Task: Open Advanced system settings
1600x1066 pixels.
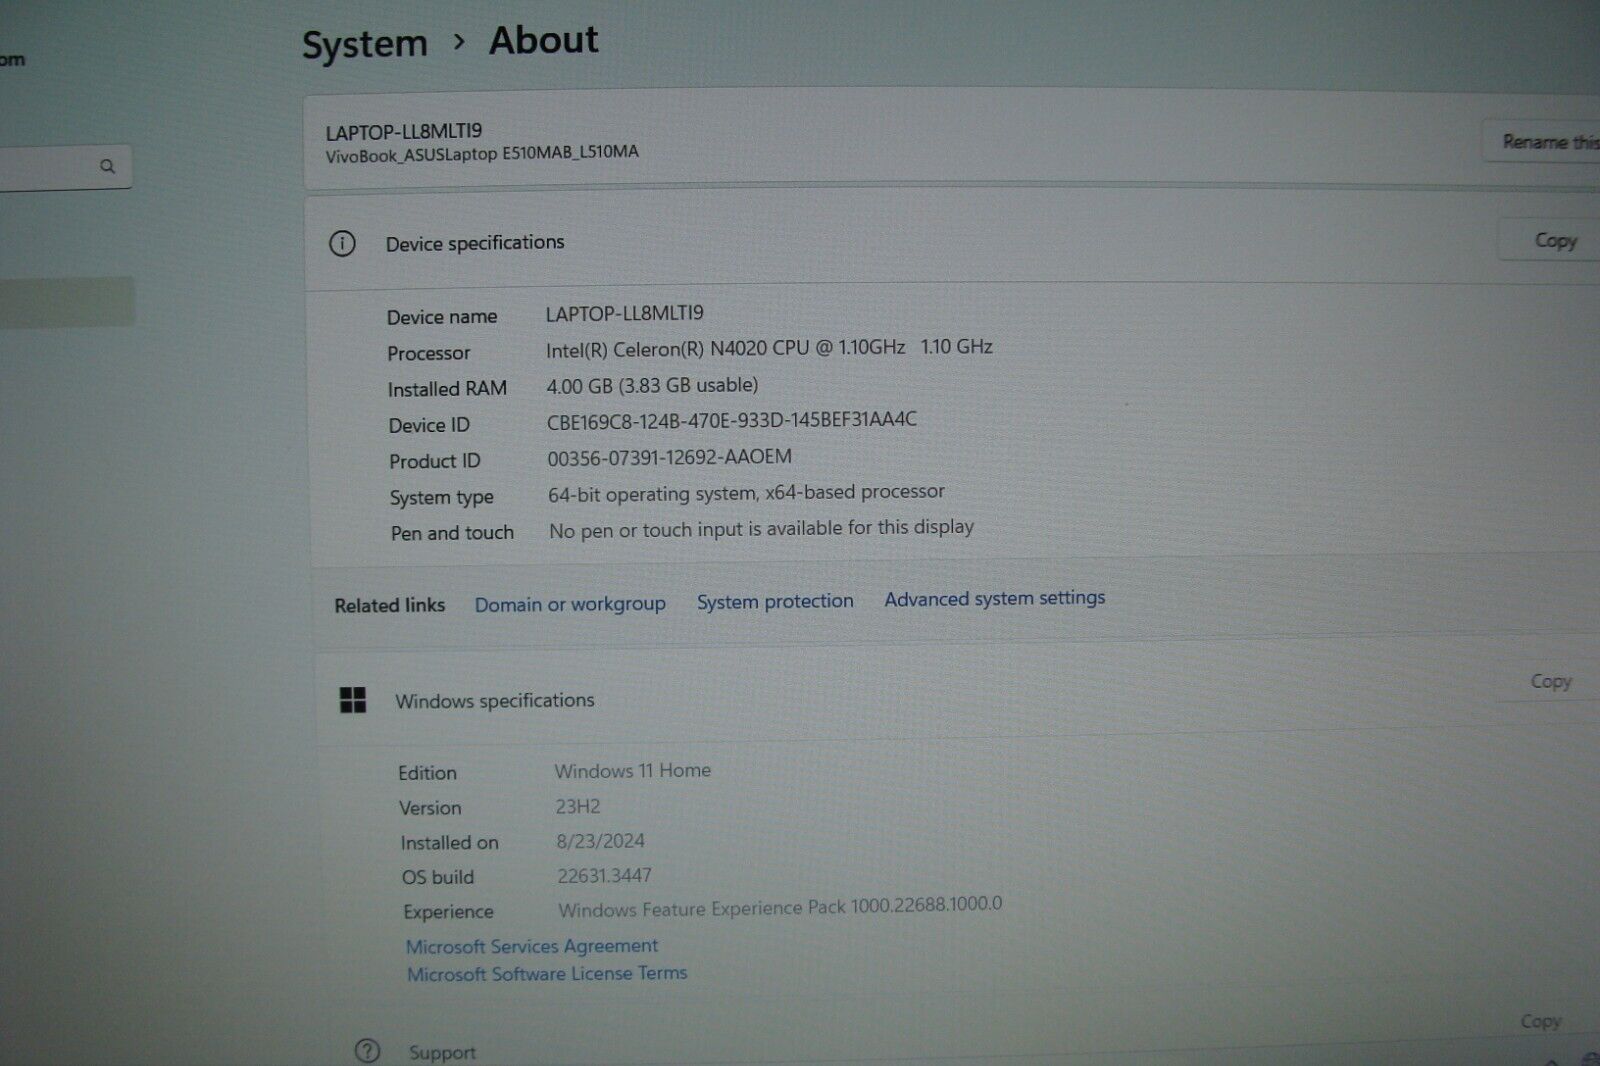Action: [x=993, y=598]
